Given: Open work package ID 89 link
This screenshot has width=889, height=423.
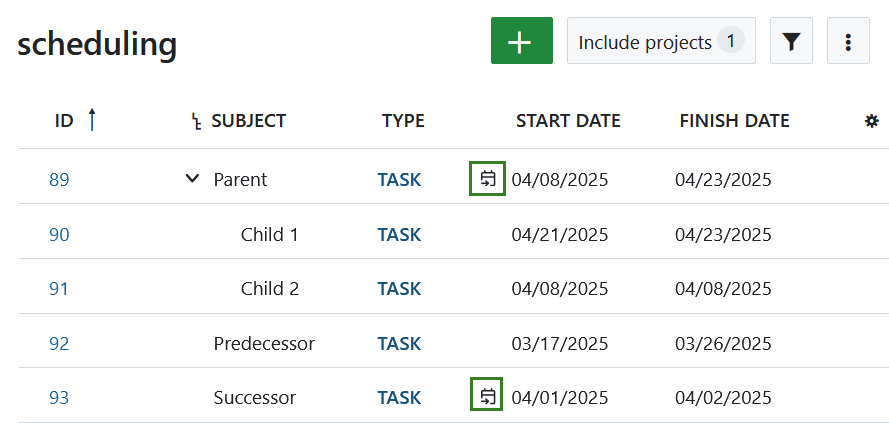Looking at the screenshot, I should tap(59, 180).
